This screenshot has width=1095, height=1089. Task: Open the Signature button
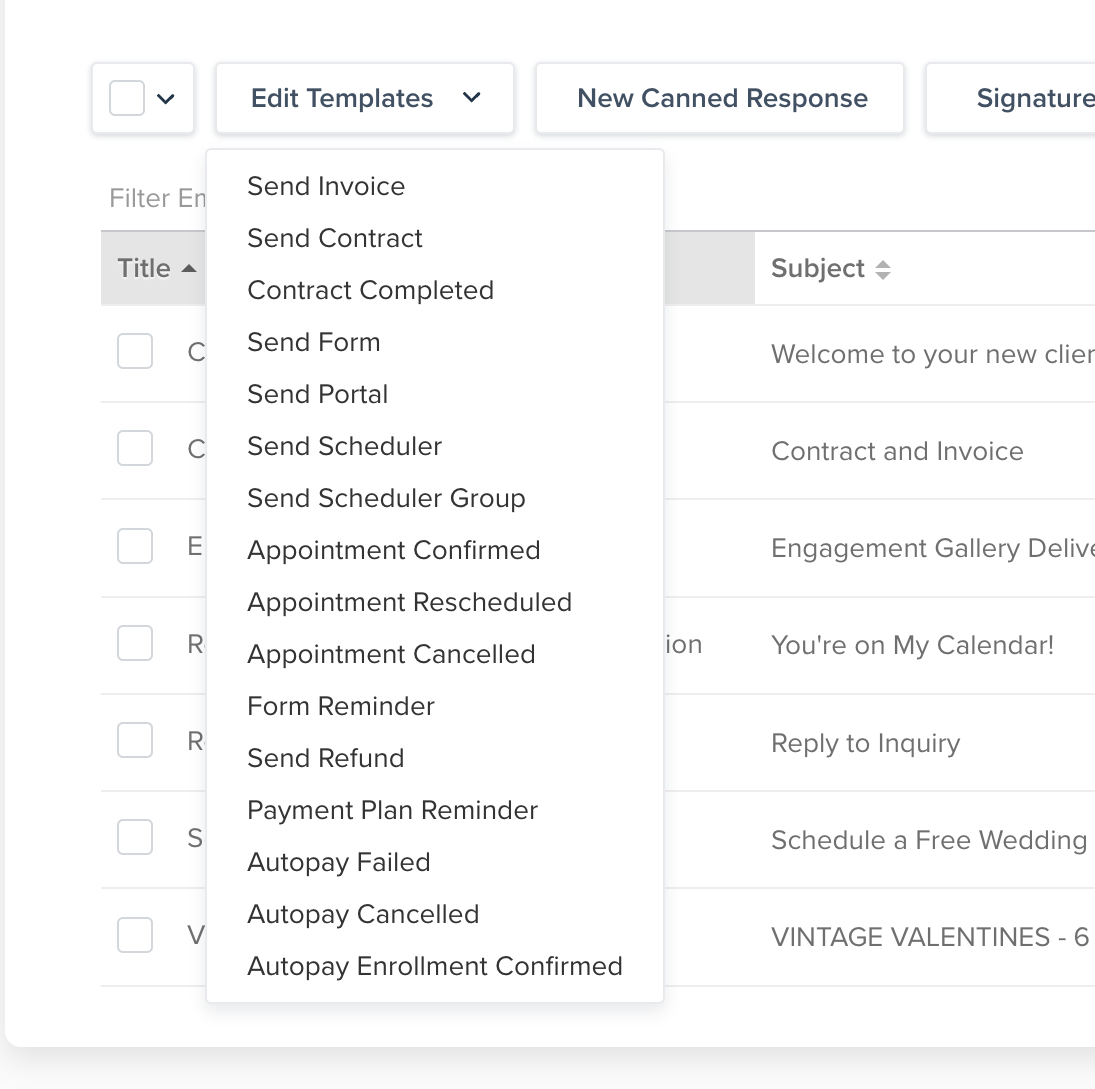click(x=1030, y=98)
